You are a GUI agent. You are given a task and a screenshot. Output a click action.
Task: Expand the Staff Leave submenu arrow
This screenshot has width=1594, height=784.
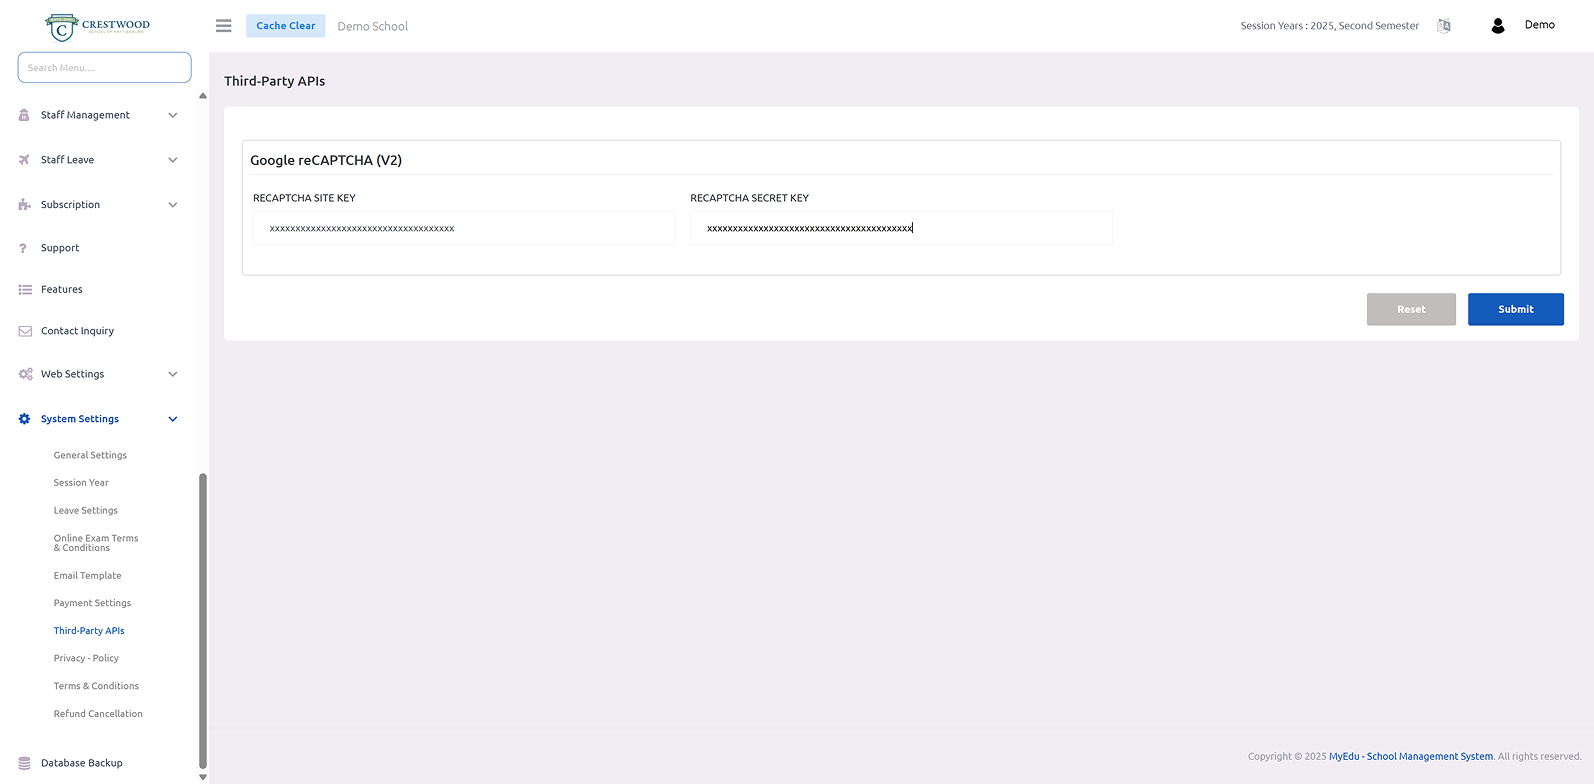173,160
